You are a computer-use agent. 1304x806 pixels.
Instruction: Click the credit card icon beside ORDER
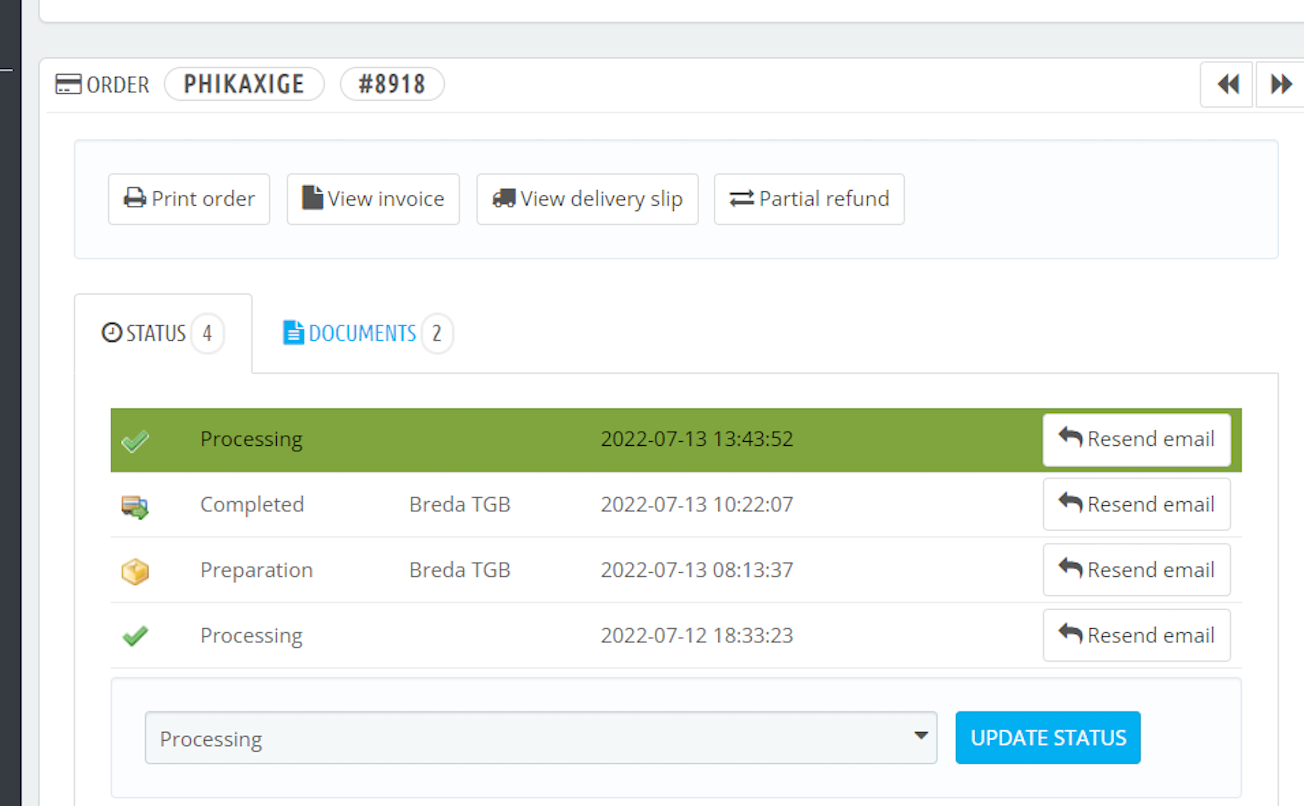coord(68,85)
